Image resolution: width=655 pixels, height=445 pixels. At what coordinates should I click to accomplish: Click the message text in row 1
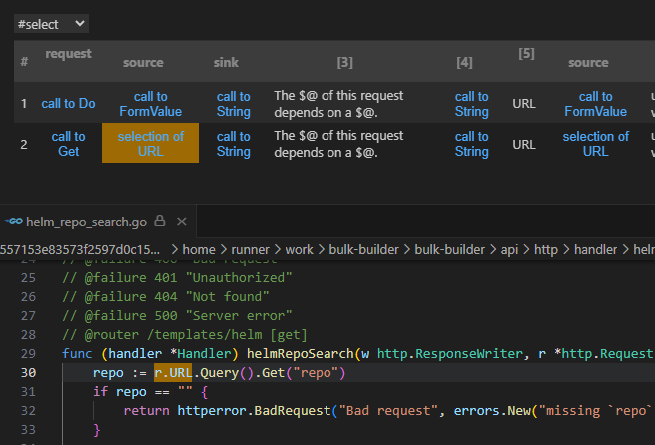[x=338, y=104]
